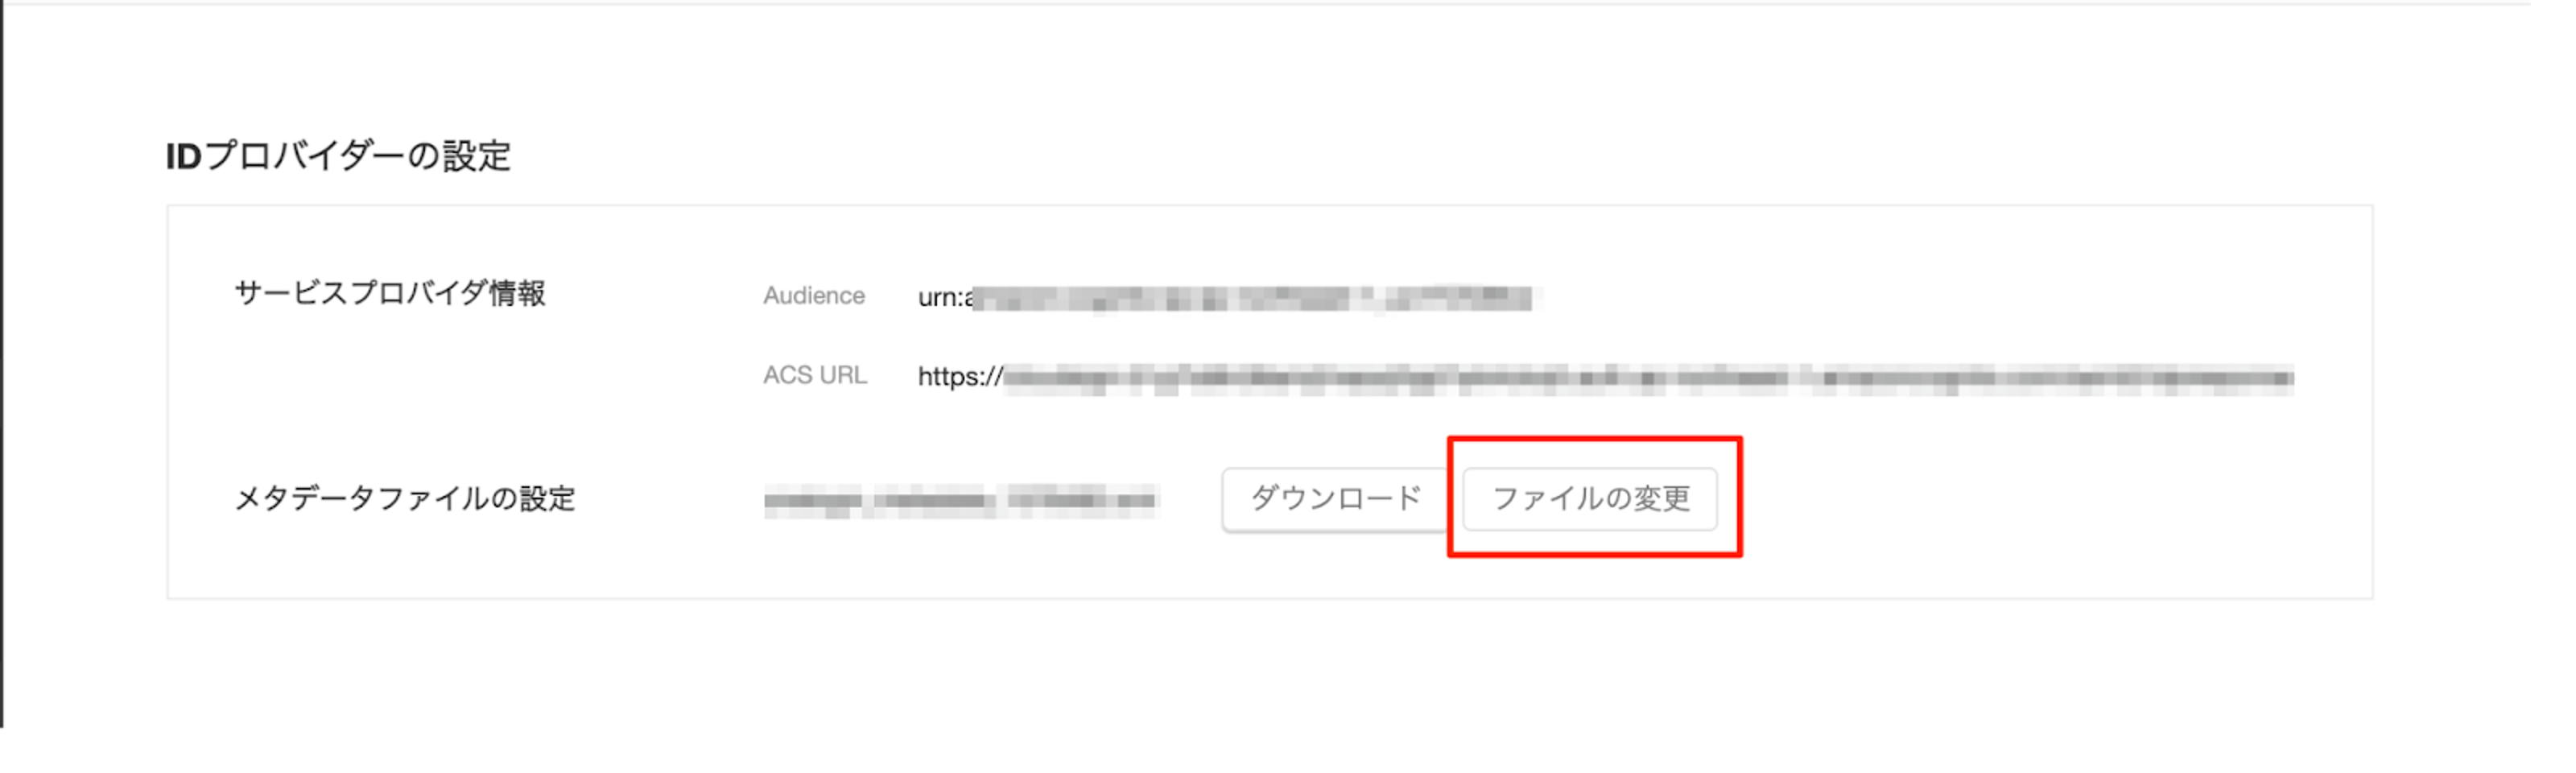
Task: Click the メタデータファイルの設定 label
Action: click(x=405, y=498)
